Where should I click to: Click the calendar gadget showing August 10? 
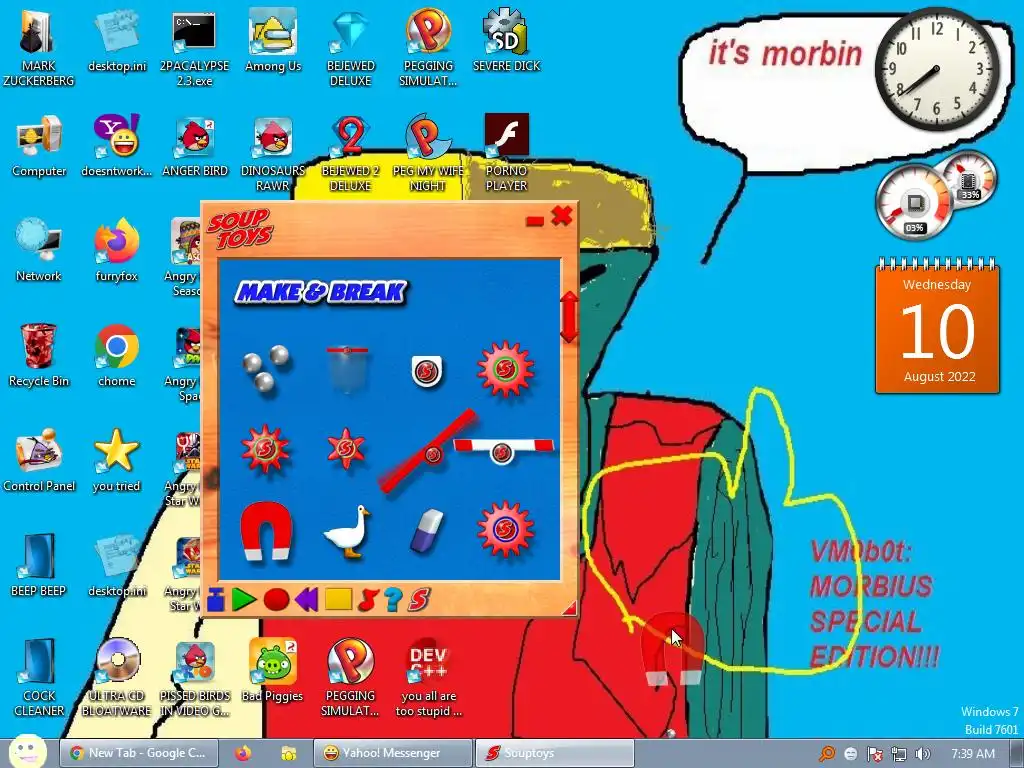[937, 327]
